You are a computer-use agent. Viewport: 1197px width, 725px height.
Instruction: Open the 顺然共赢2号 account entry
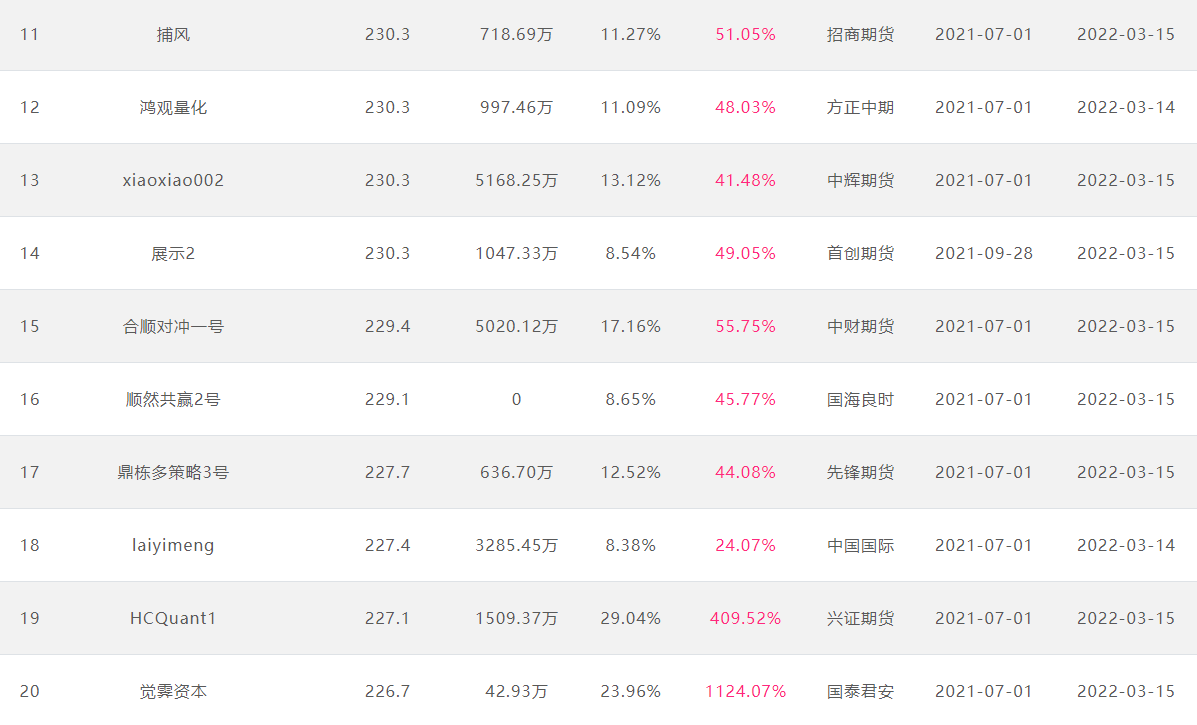click(173, 399)
